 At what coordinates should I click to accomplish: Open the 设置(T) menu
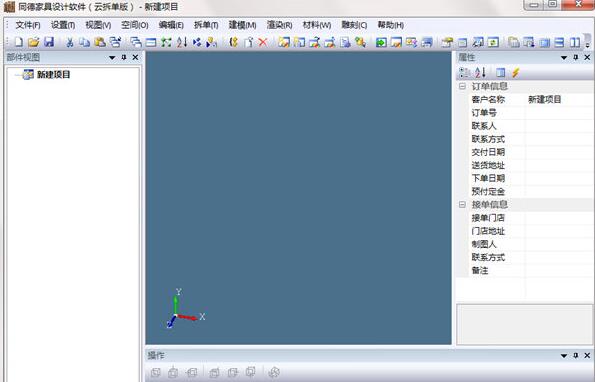pos(63,25)
